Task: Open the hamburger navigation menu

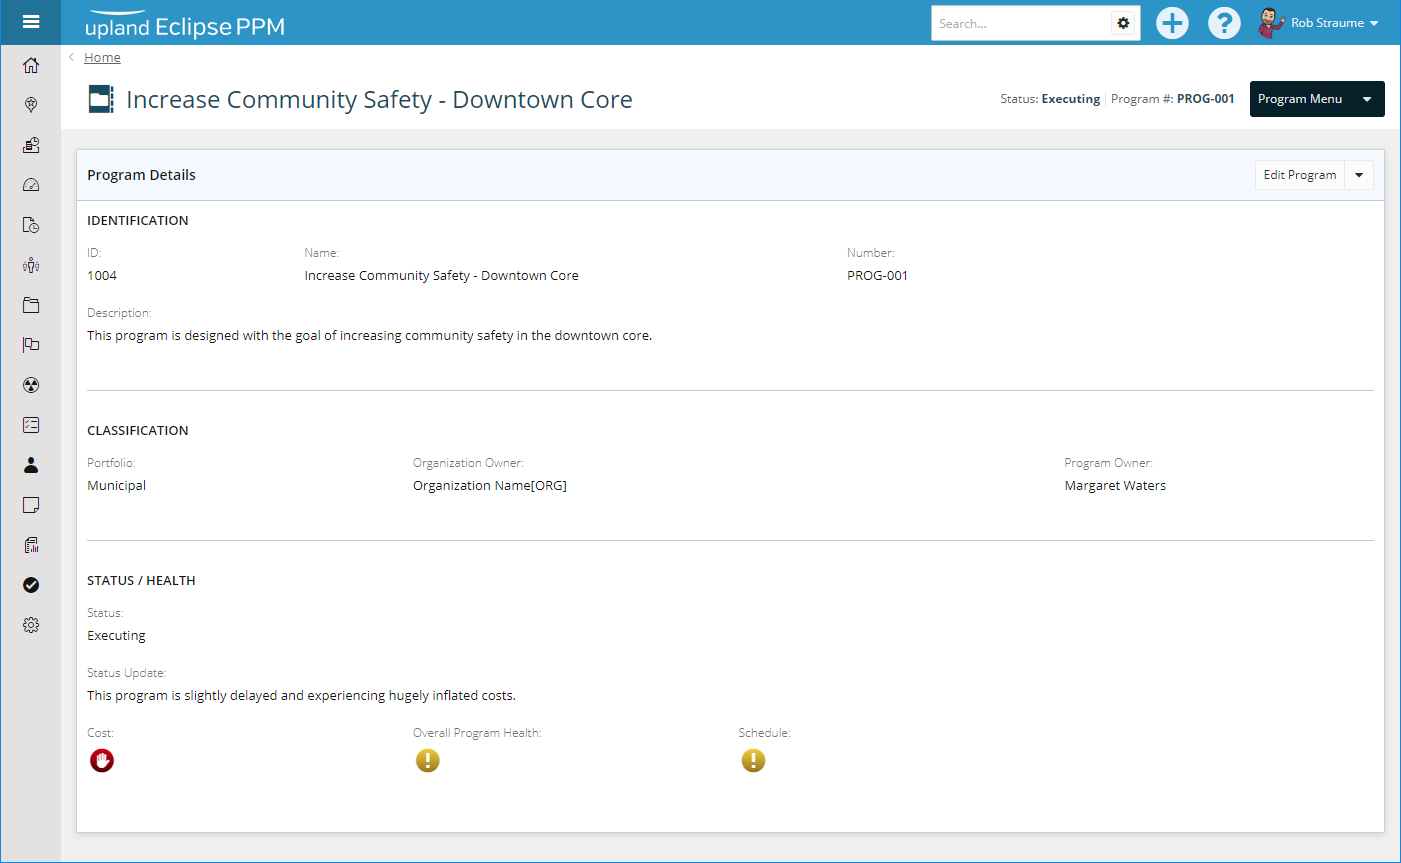Action: click(30, 22)
